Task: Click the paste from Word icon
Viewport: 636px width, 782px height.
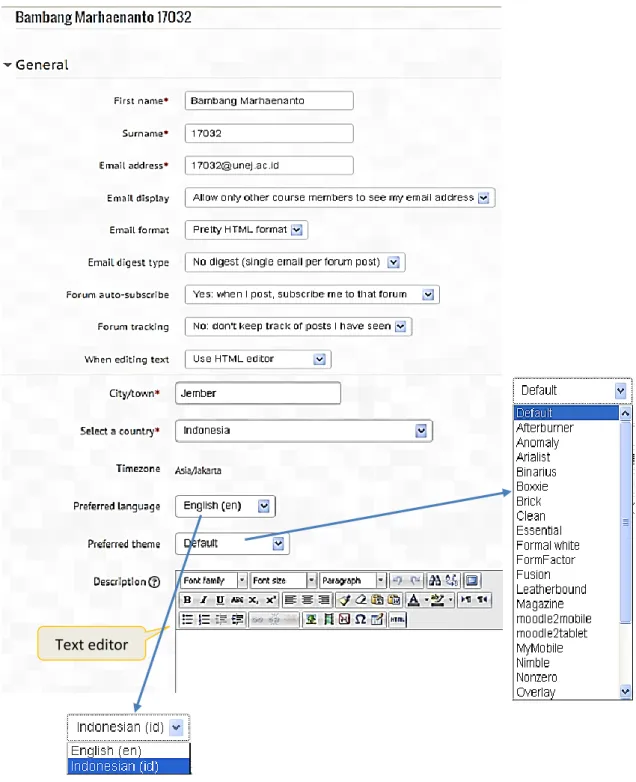Action: [x=394, y=600]
